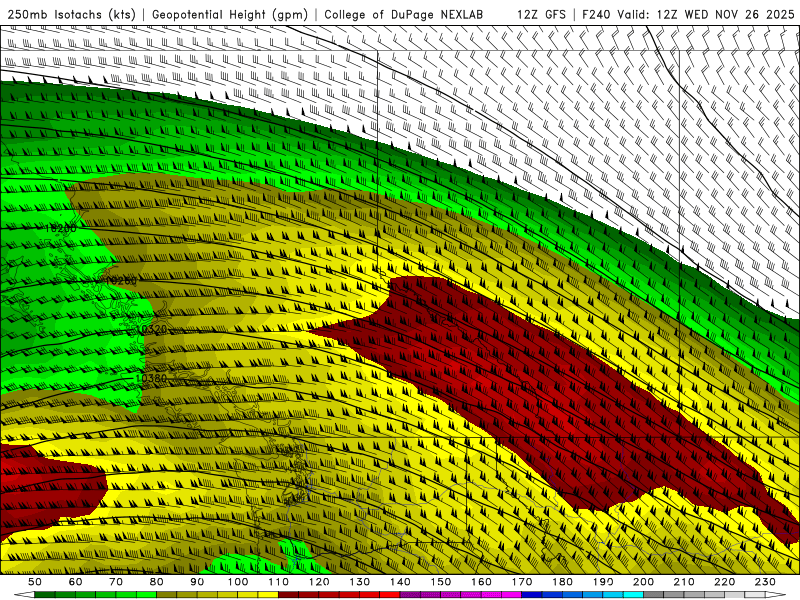
Task: Click the colorbar label '150'
Action: 440,582
